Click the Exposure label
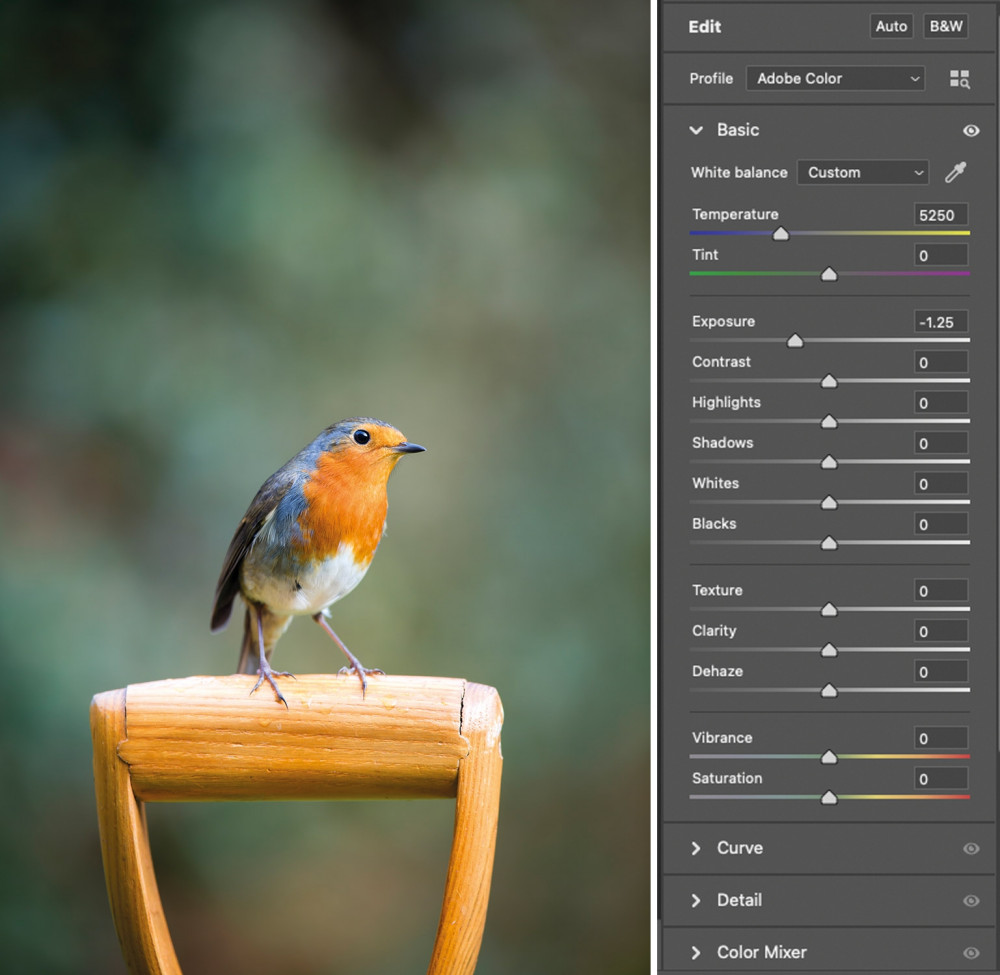 tap(723, 321)
